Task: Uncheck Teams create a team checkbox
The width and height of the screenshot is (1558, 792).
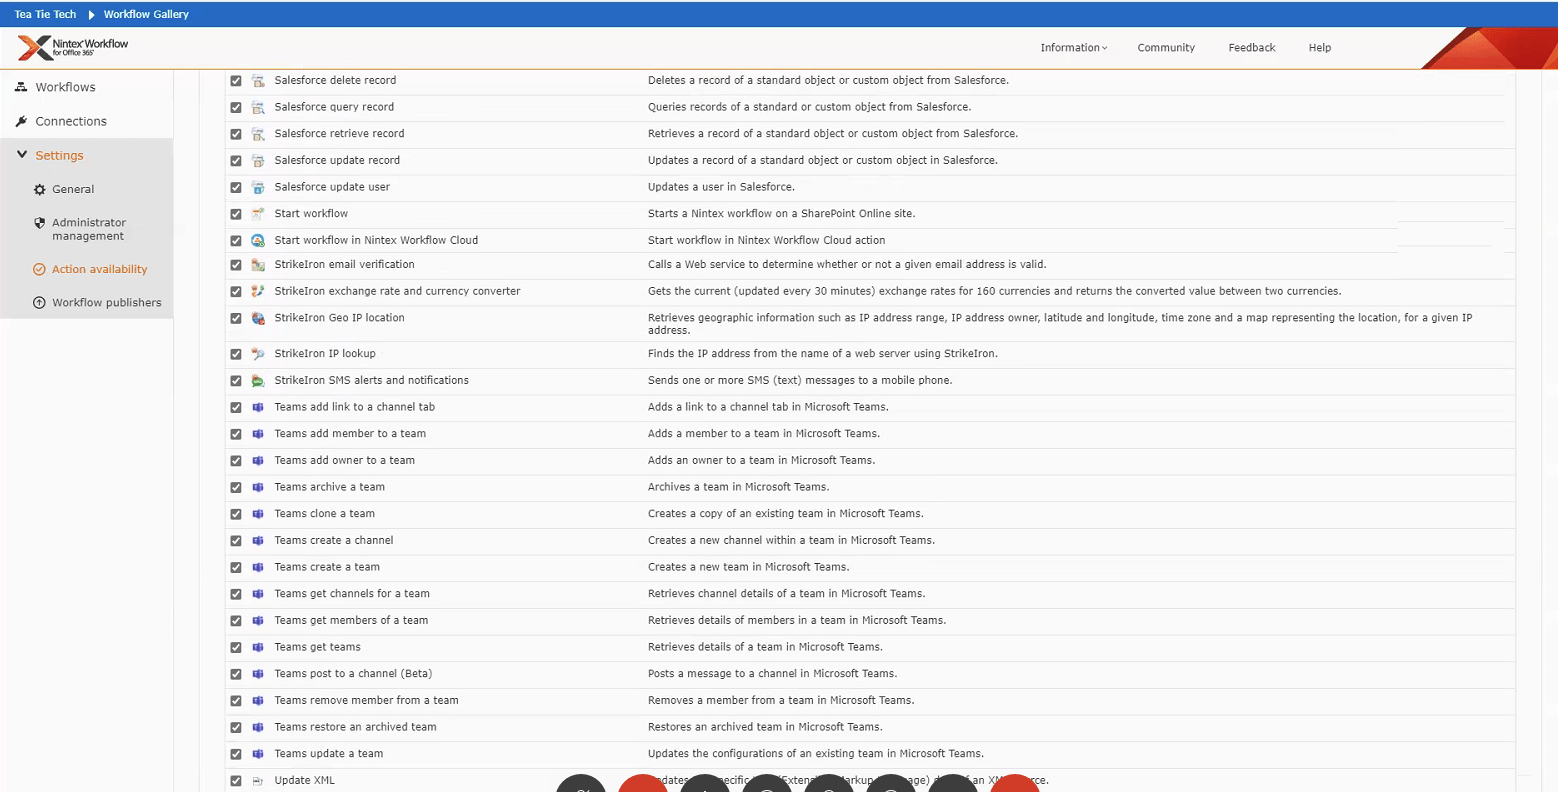Action: tap(236, 567)
